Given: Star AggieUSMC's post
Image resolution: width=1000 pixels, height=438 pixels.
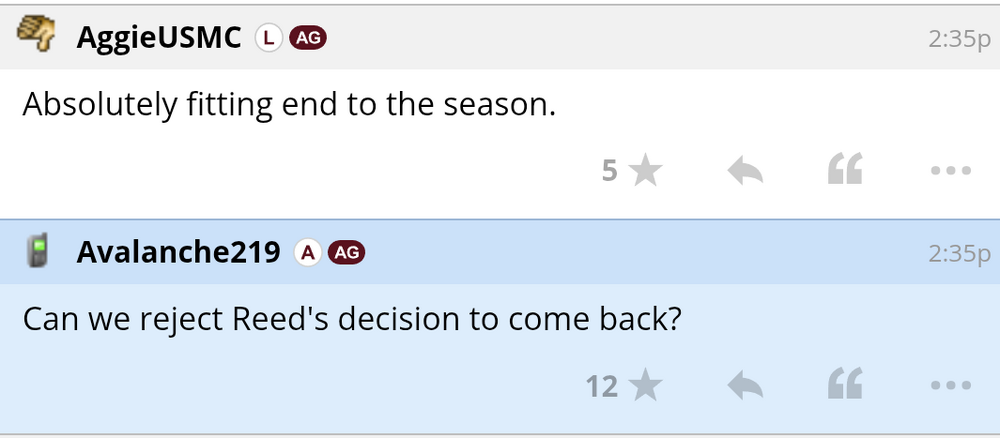Looking at the screenshot, I should pyautogui.click(x=646, y=171).
